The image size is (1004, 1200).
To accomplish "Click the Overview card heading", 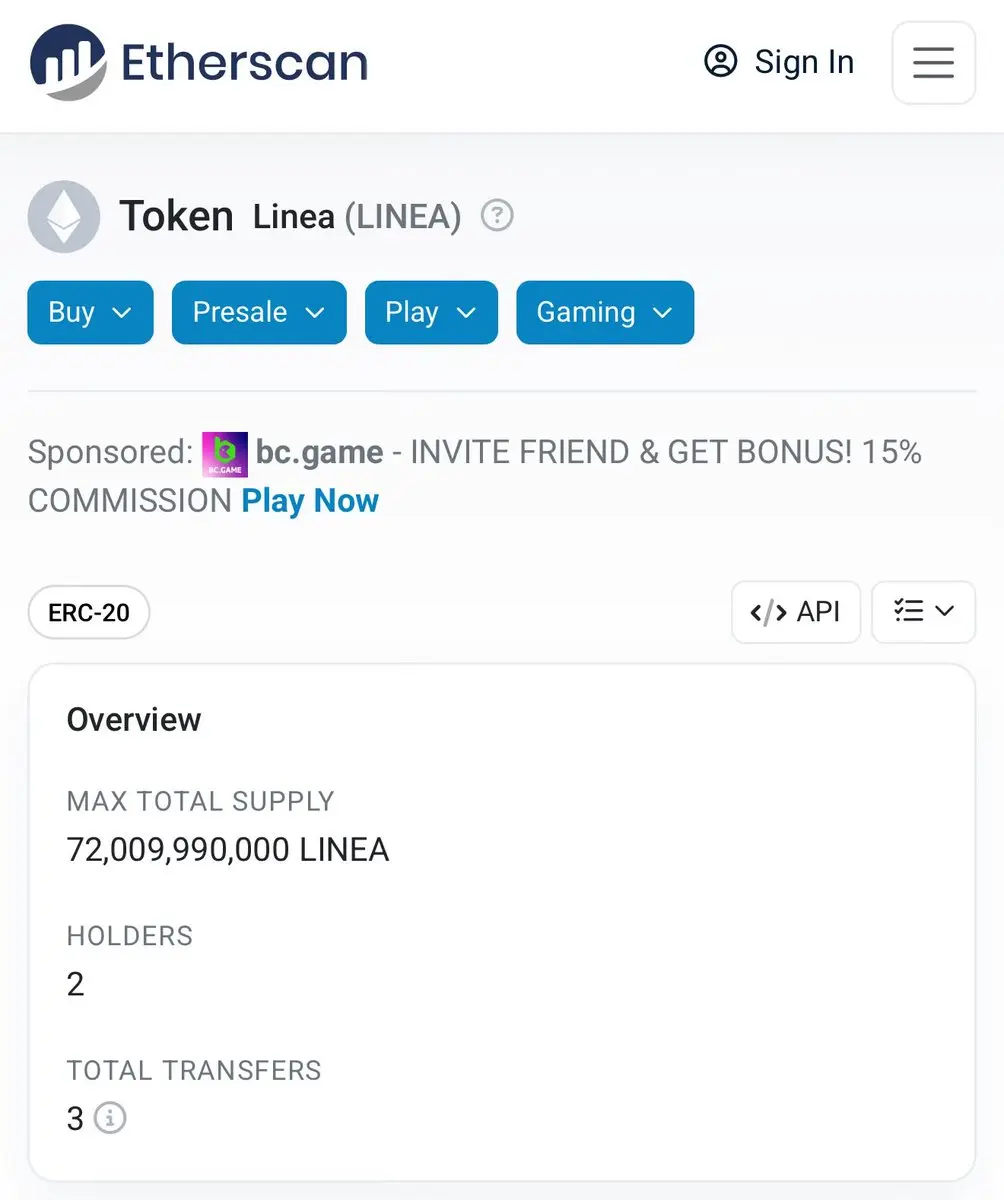I will click(134, 719).
